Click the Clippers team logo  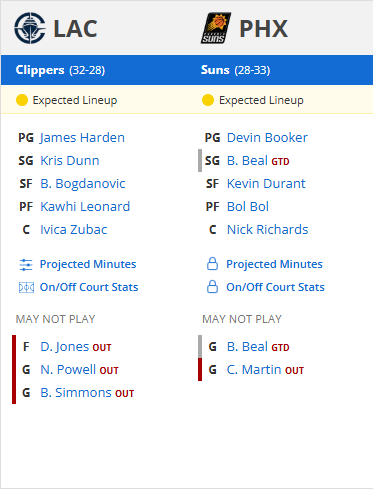(30, 28)
